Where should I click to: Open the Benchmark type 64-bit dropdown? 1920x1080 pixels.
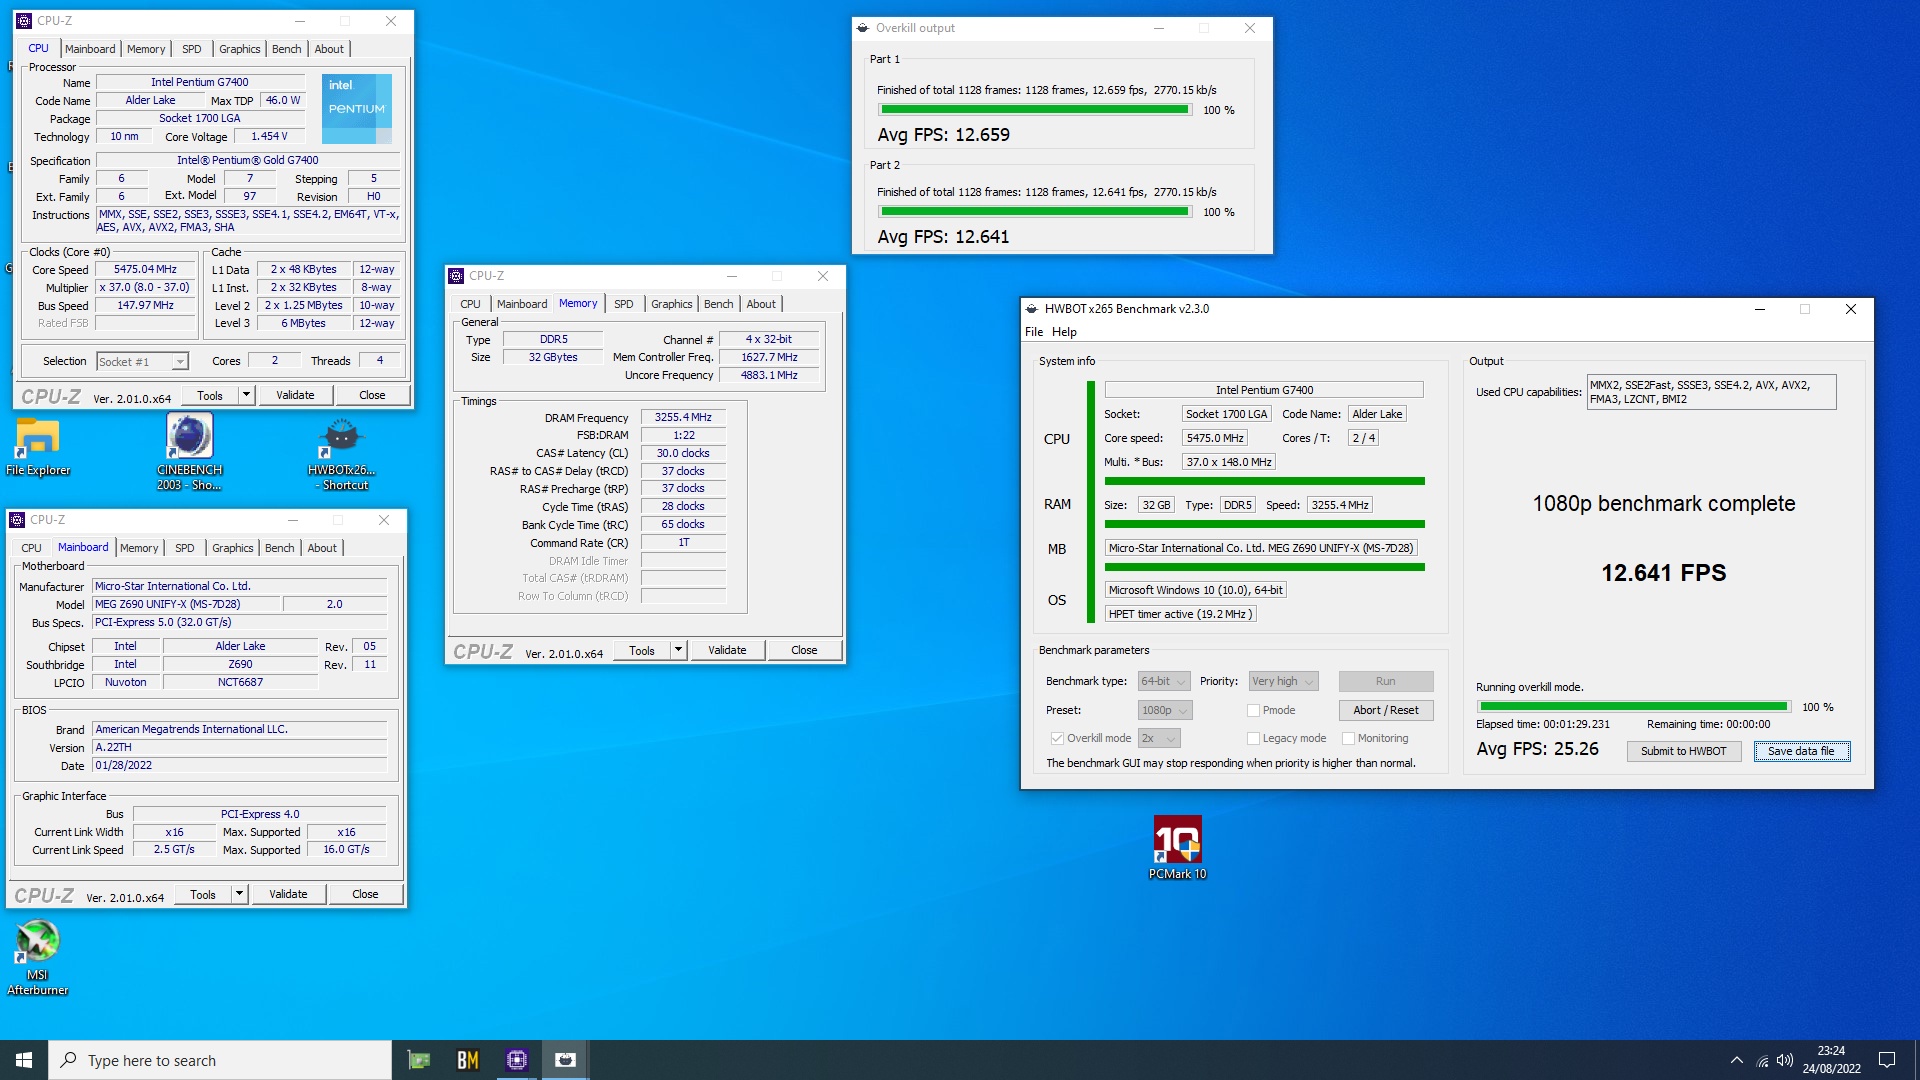coord(1164,681)
